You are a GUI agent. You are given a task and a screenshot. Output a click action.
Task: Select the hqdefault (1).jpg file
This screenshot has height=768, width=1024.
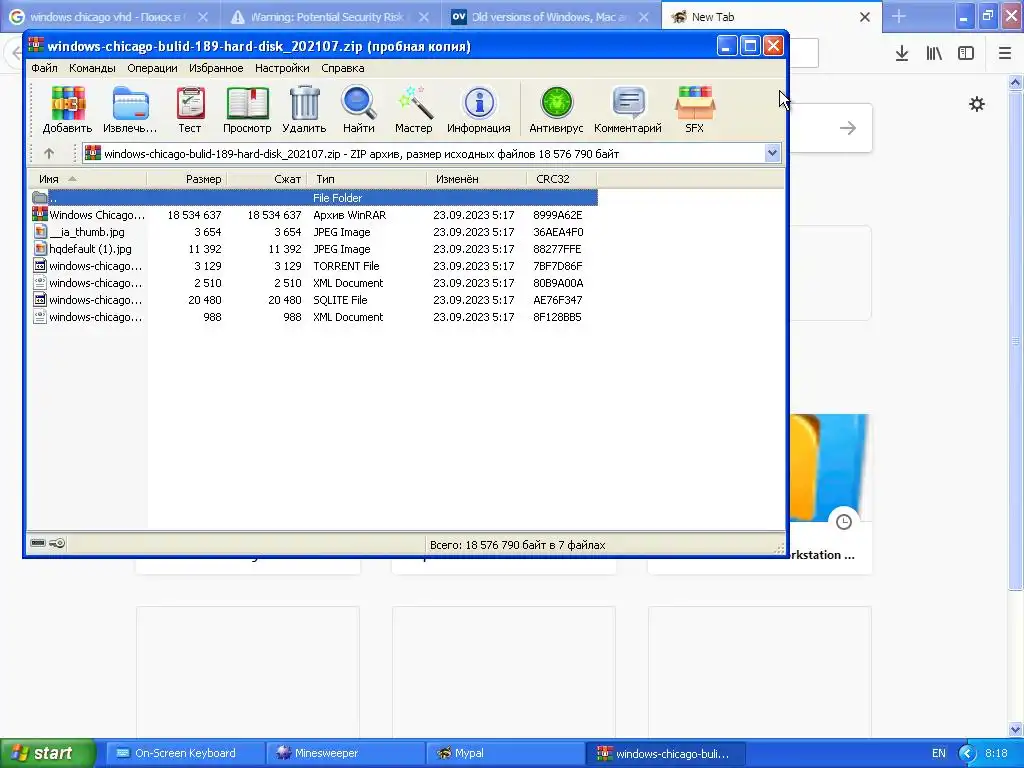pos(313,249)
